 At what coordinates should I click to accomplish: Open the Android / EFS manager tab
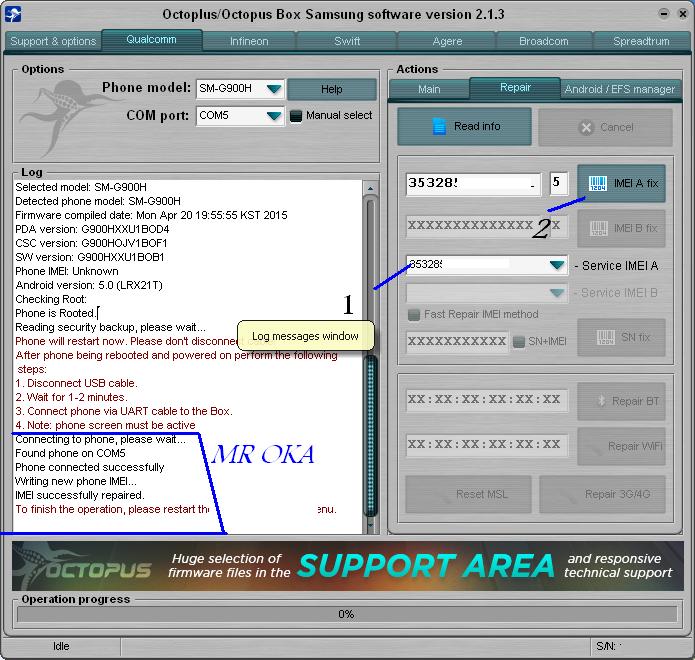[x=620, y=89]
